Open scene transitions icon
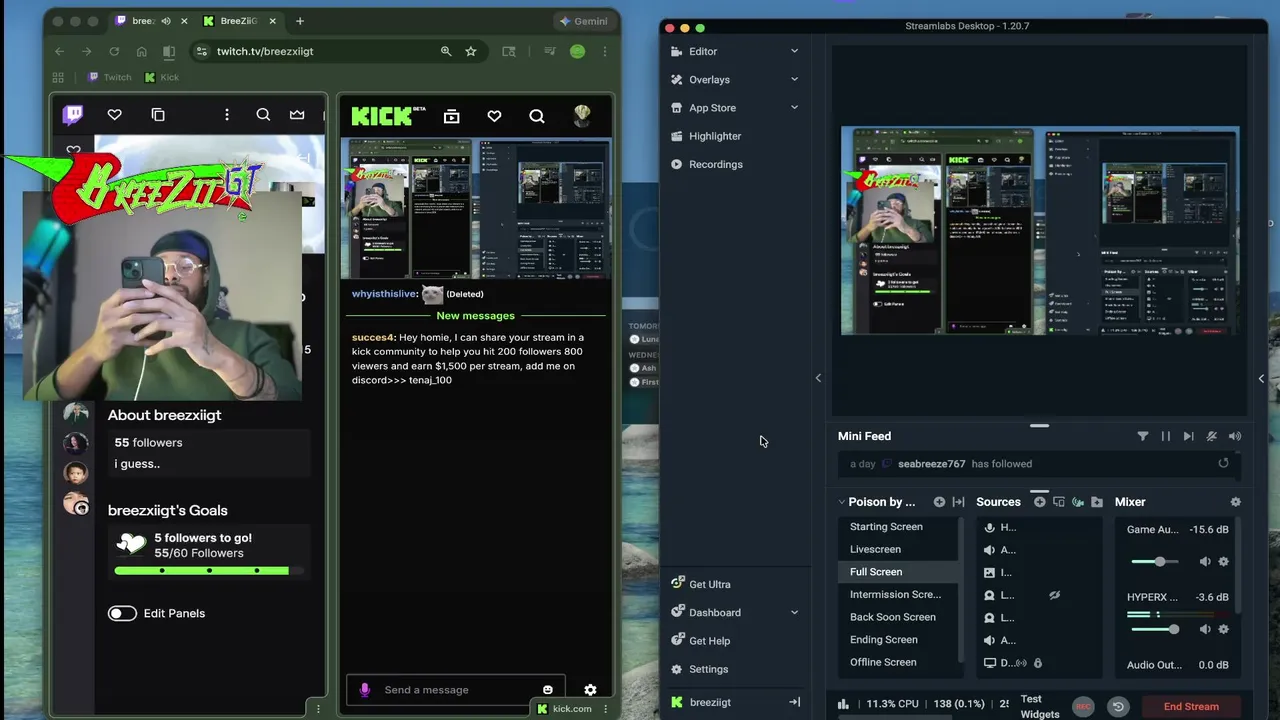1280x720 pixels. click(958, 502)
